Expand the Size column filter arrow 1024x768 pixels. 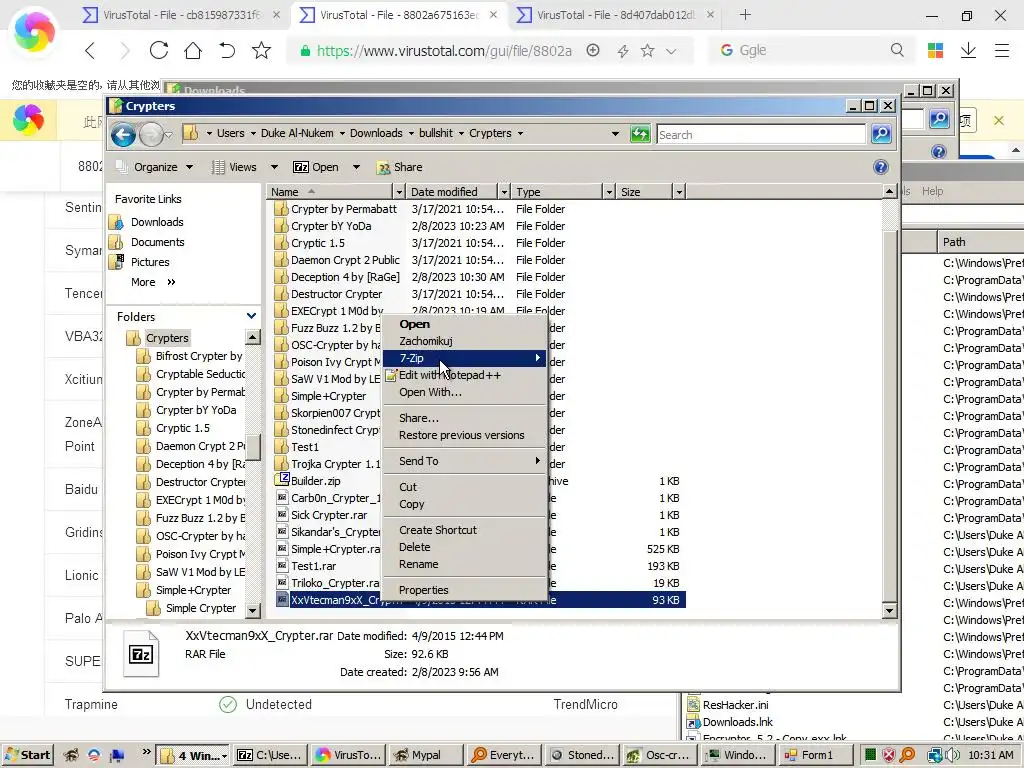pos(679,192)
